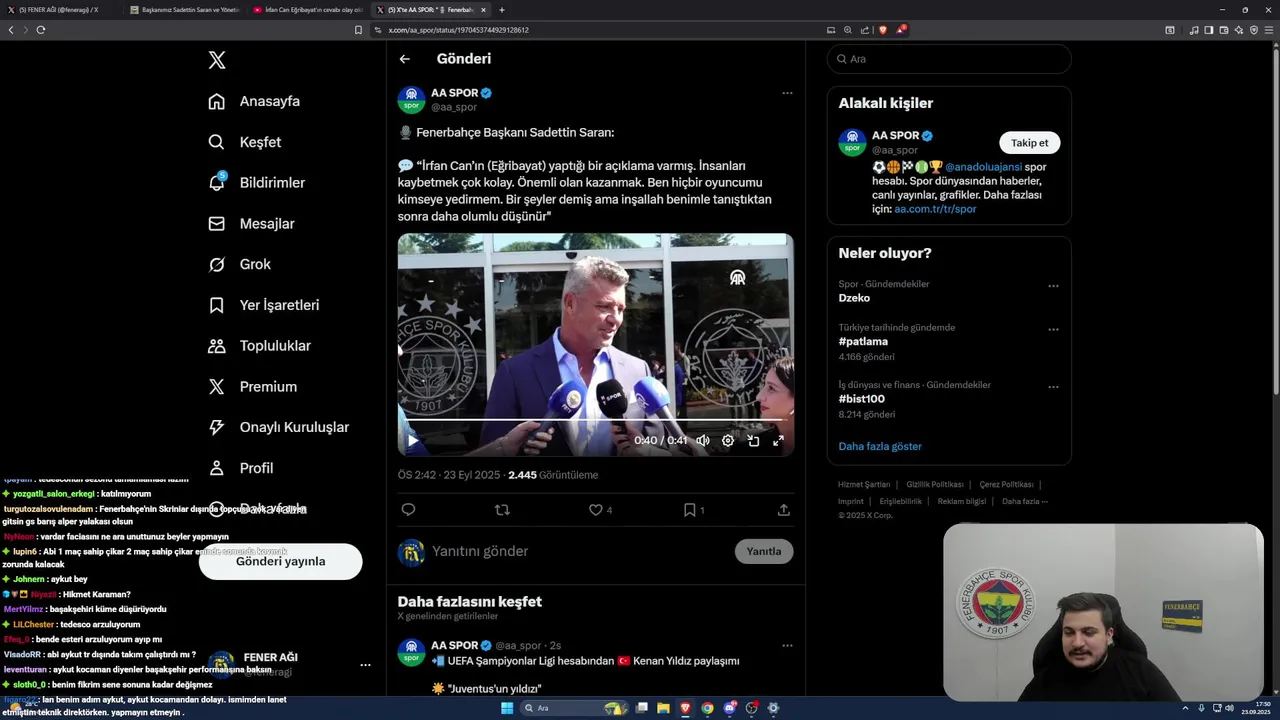The height and width of the screenshot is (720, 1280).
Task: Click the browser address bar URL
Action: [x=458, y=30]
